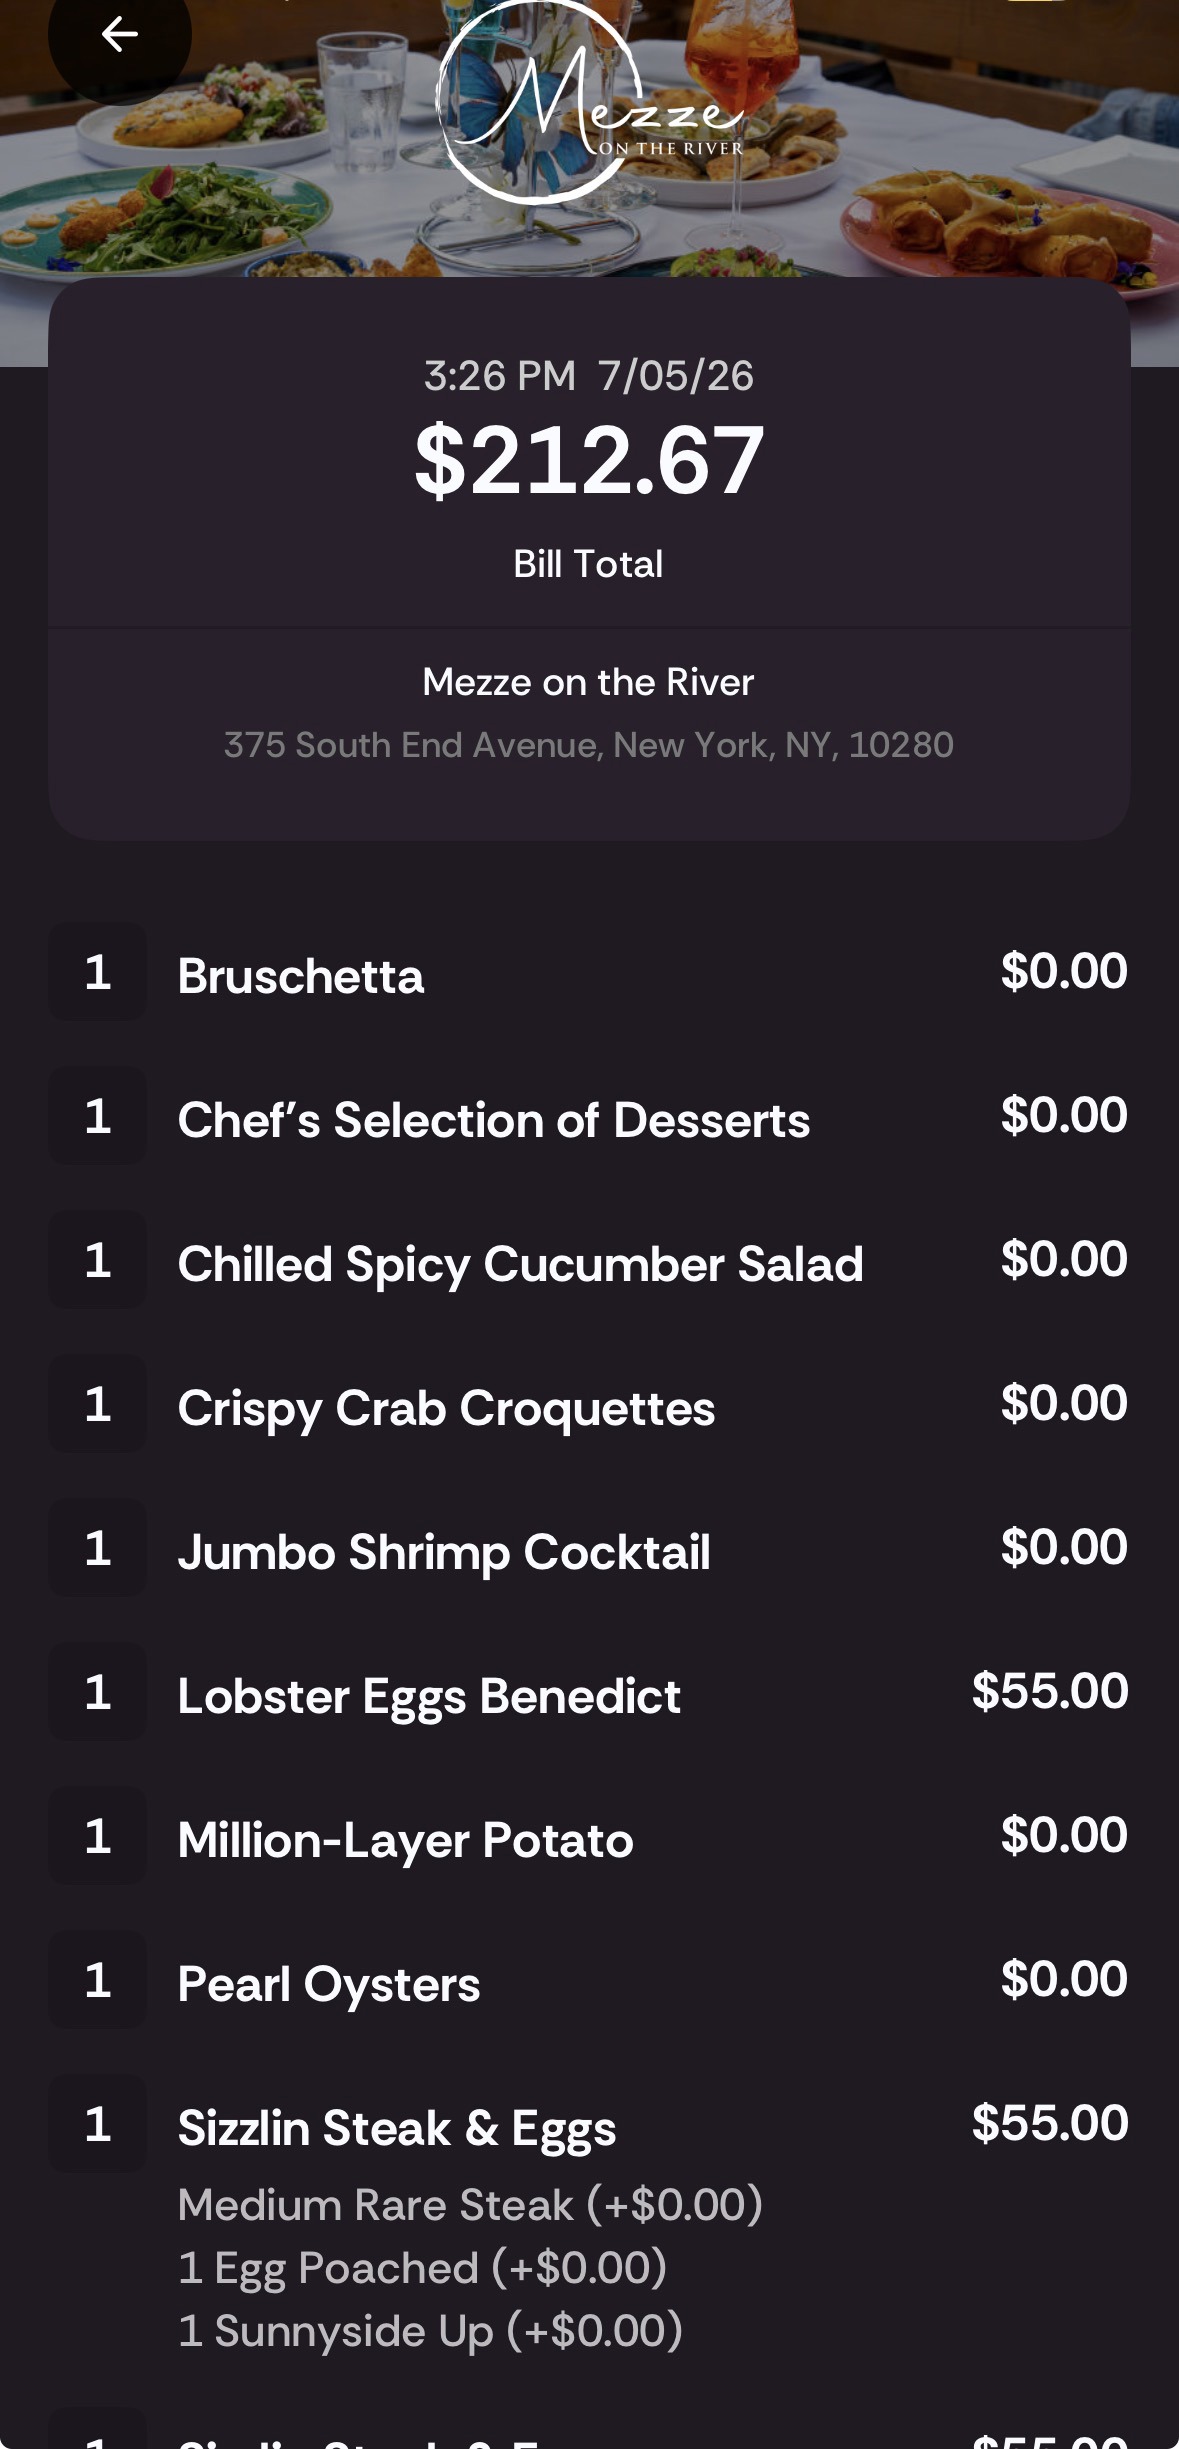Select Lobster Eggs Benedict entry
The height and width of the screenshot is (2449, 1179).
[x=589, y=1693]
